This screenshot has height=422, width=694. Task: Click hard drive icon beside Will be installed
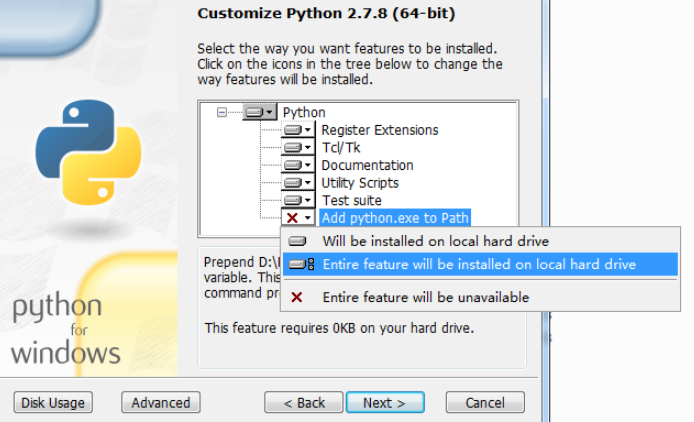pyautogui.click(x=297, y=241)
